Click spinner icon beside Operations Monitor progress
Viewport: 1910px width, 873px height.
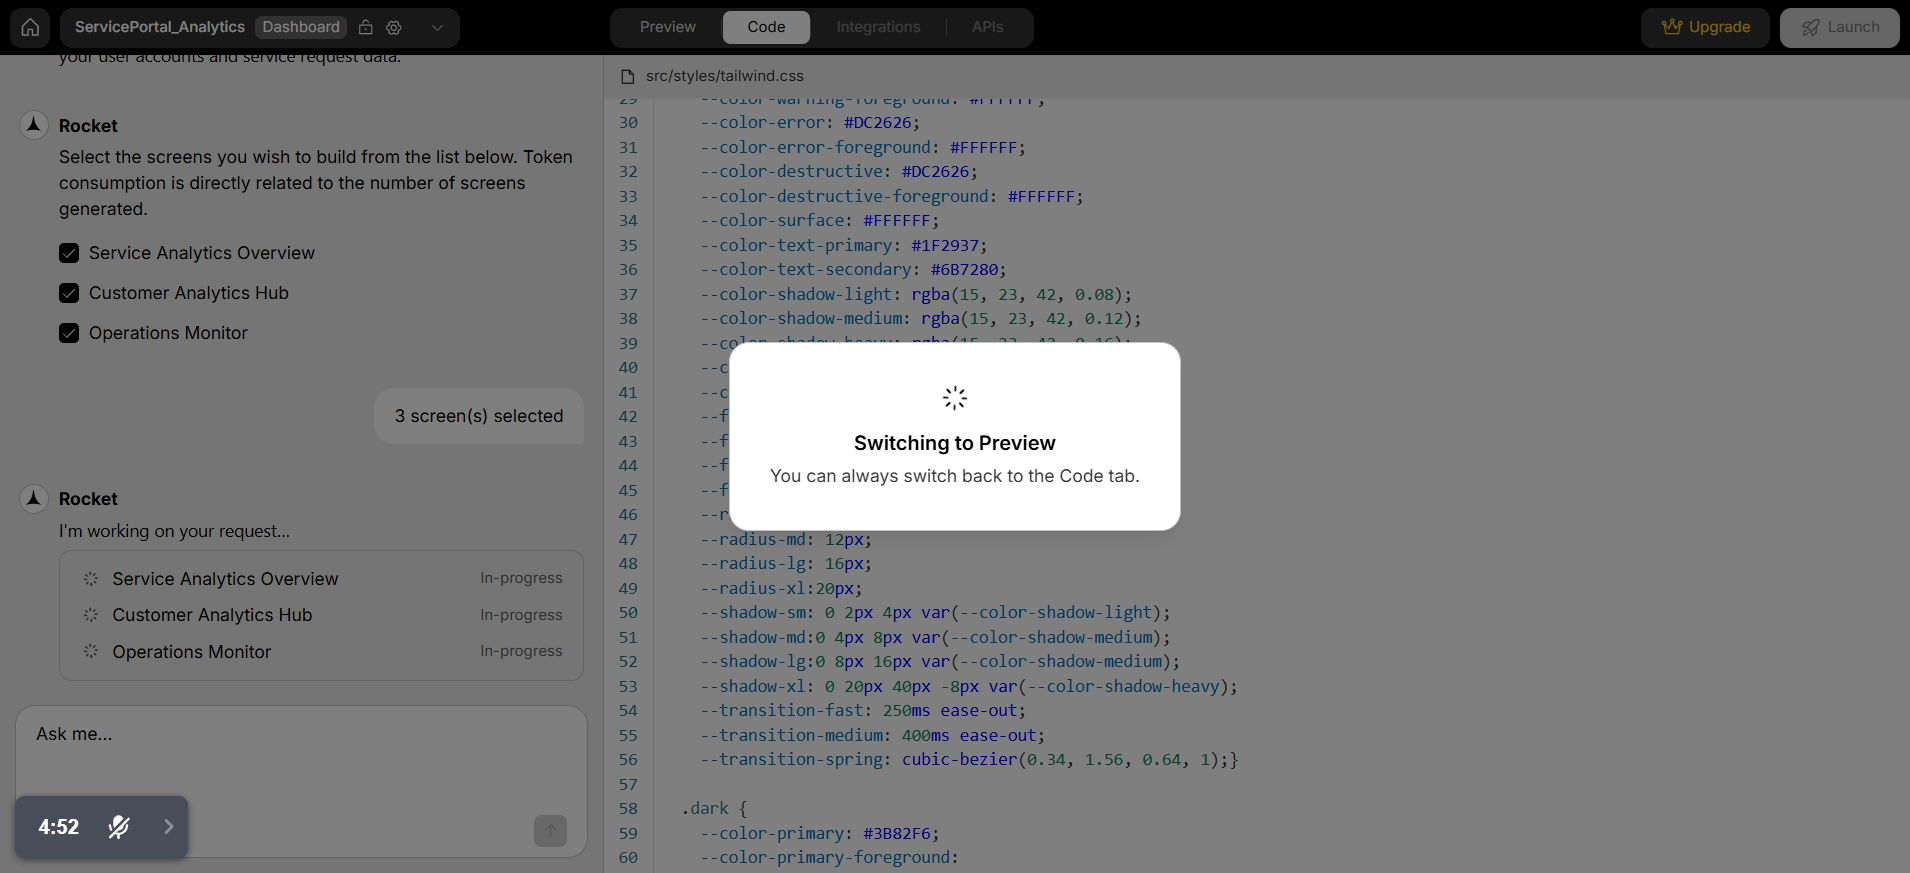click(91, 651)
